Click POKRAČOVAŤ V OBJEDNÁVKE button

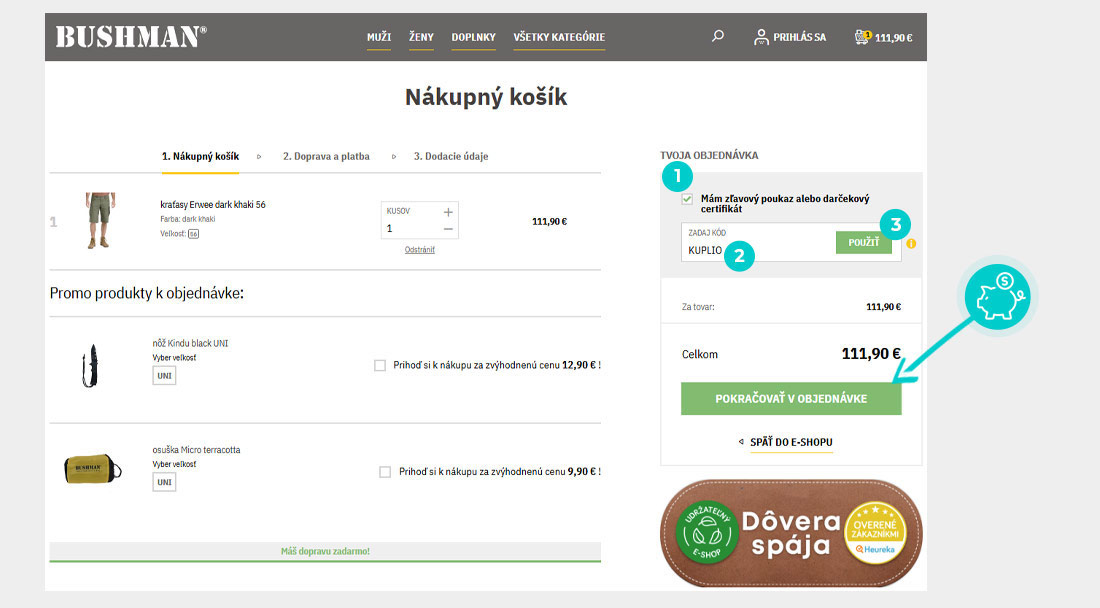[x=791, y=398]
